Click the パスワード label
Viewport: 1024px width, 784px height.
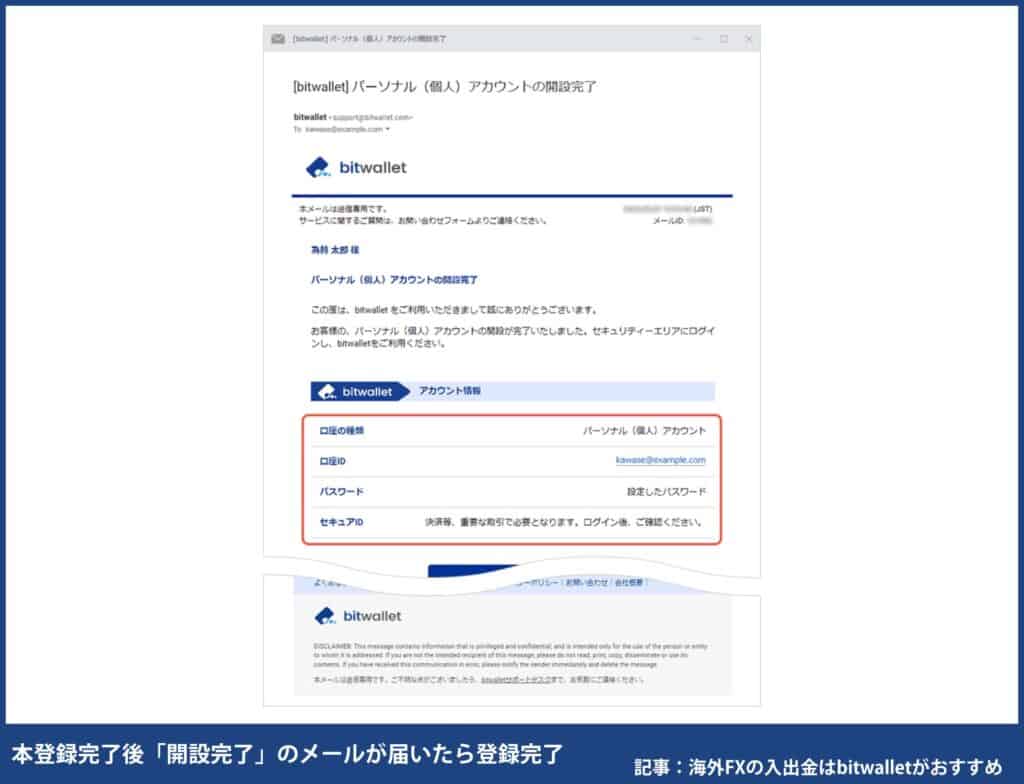(x=341, y=491)
